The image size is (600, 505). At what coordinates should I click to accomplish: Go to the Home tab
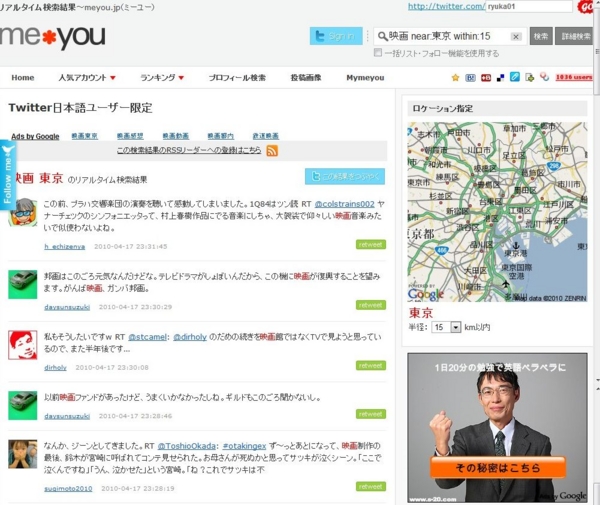23,78
